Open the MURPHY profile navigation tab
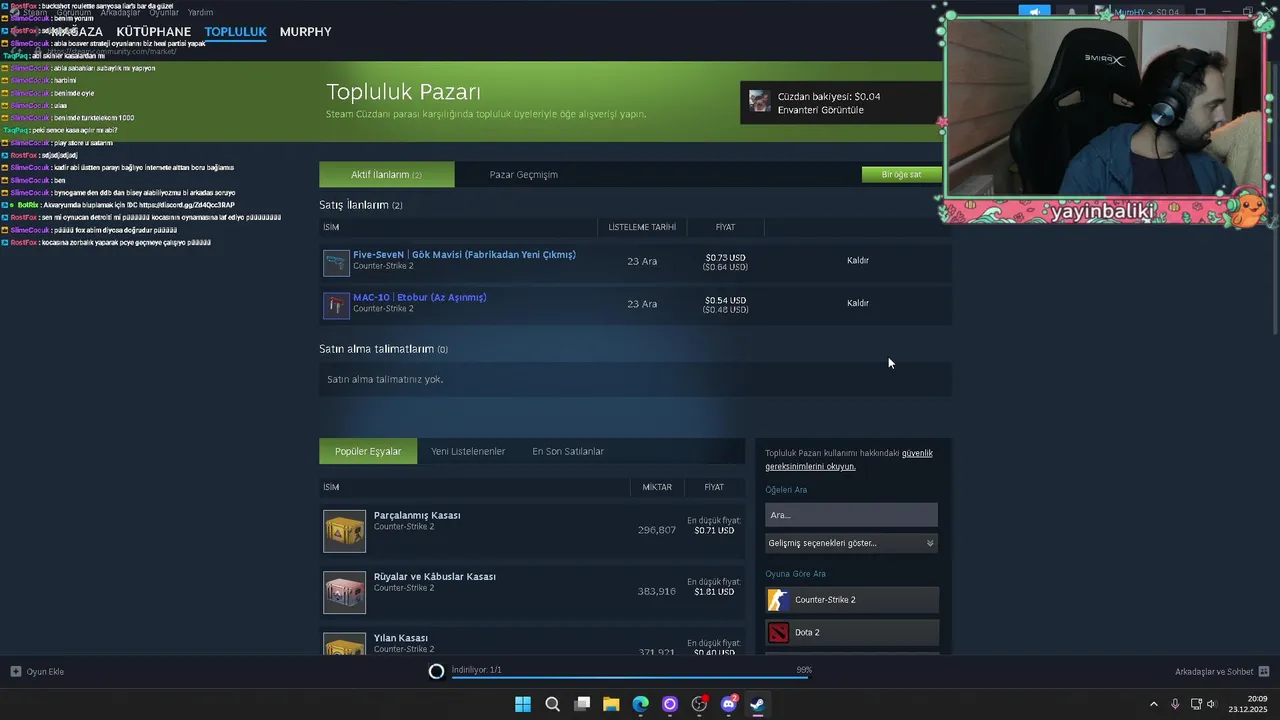This screenshot has width=1280, height=720. point(305,32)
